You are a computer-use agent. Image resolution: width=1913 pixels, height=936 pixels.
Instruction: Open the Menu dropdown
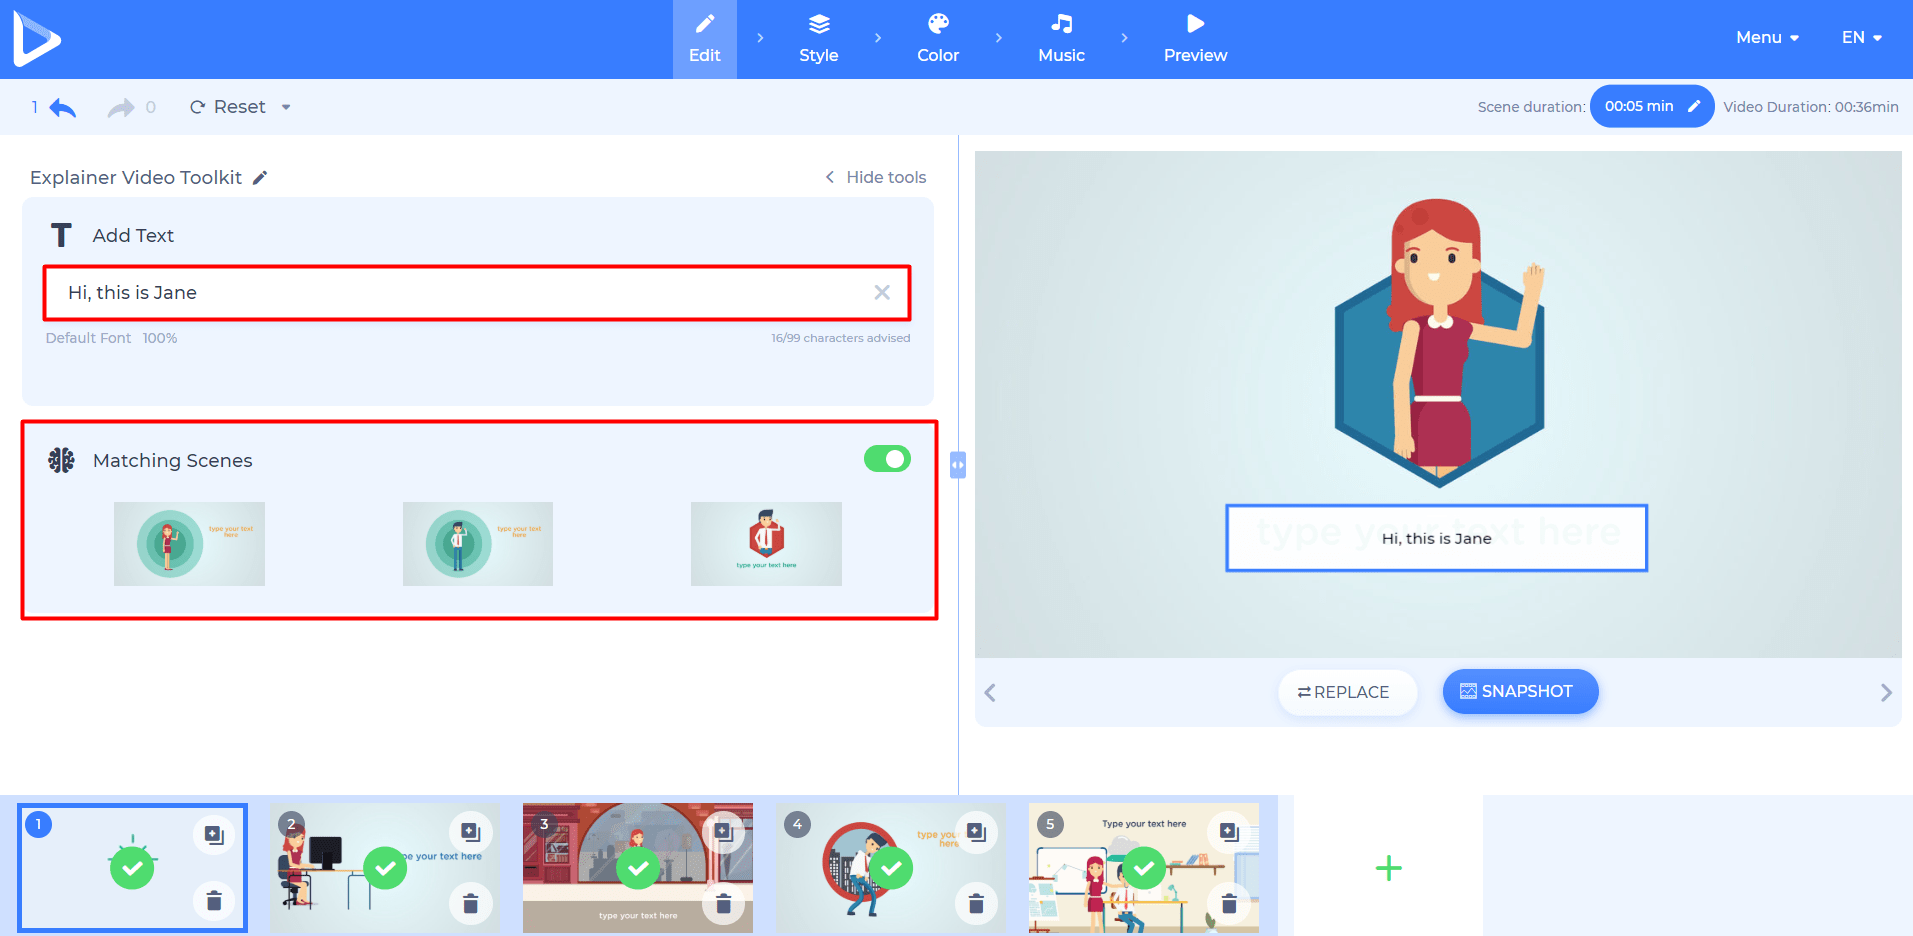[x=1766, y=37]
